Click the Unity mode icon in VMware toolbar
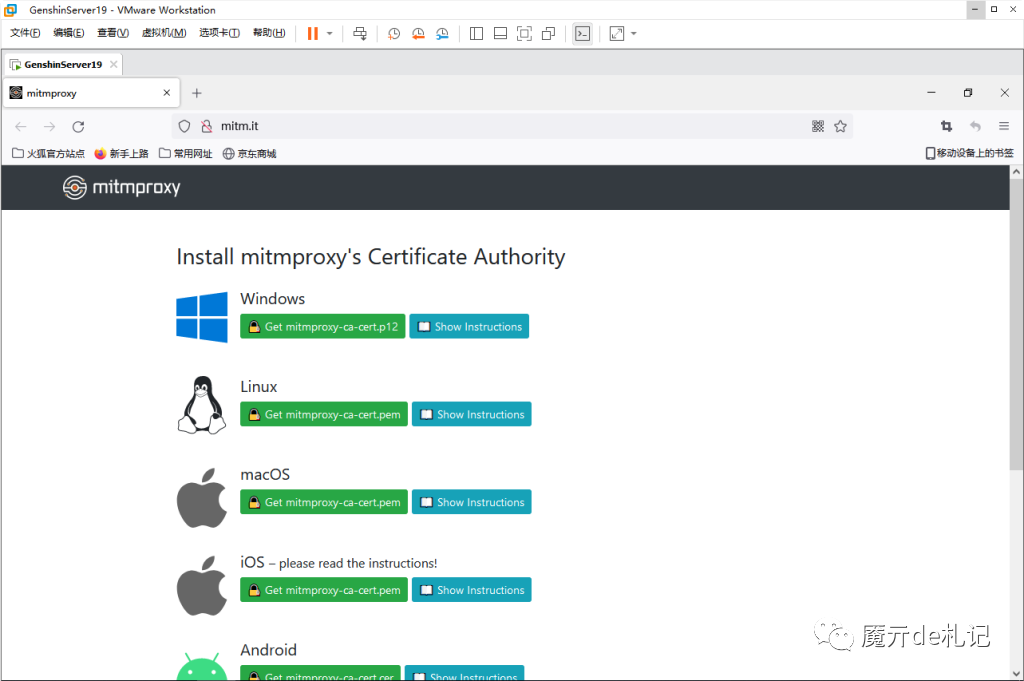Image resolution: width=1024 pixels, height=681 pixels. pyautogui.click(x=549, y=33)
